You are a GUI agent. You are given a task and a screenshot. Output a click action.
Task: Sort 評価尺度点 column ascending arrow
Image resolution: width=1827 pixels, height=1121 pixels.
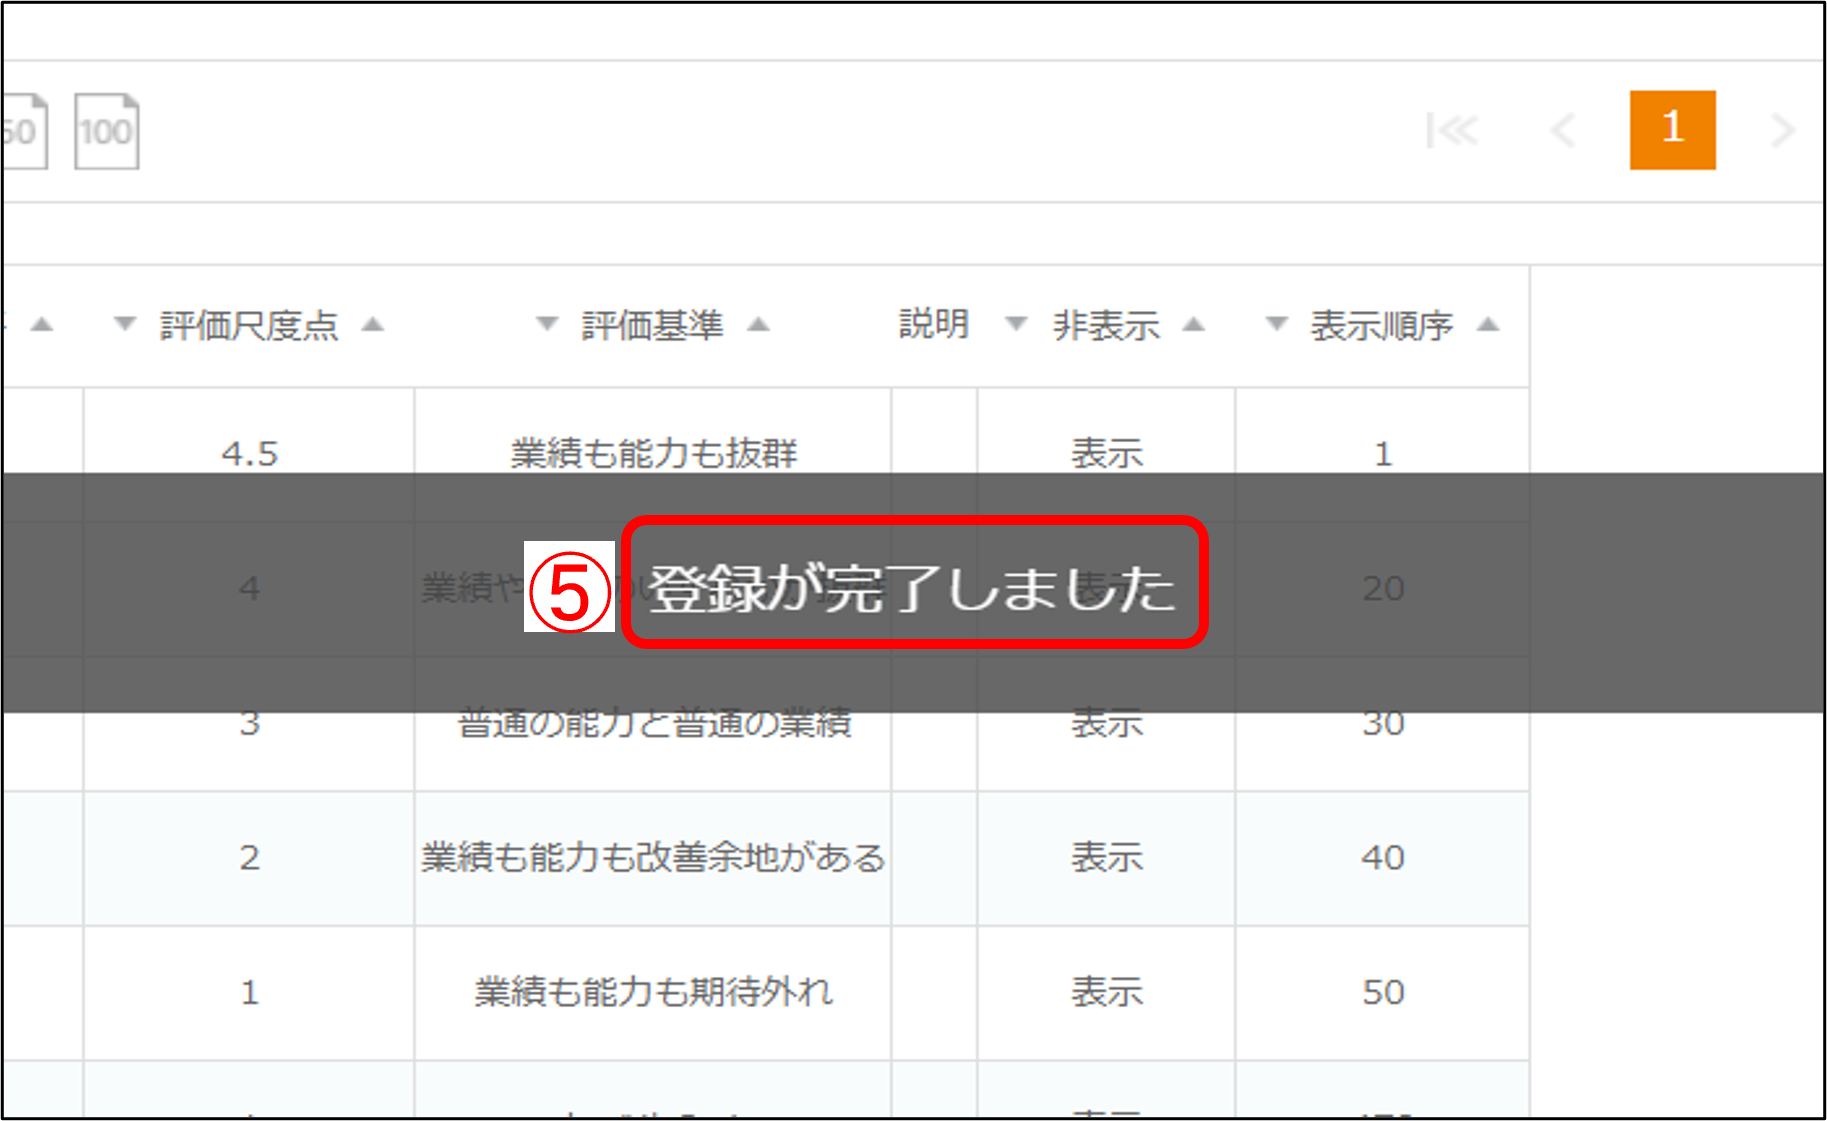(373, 324)
